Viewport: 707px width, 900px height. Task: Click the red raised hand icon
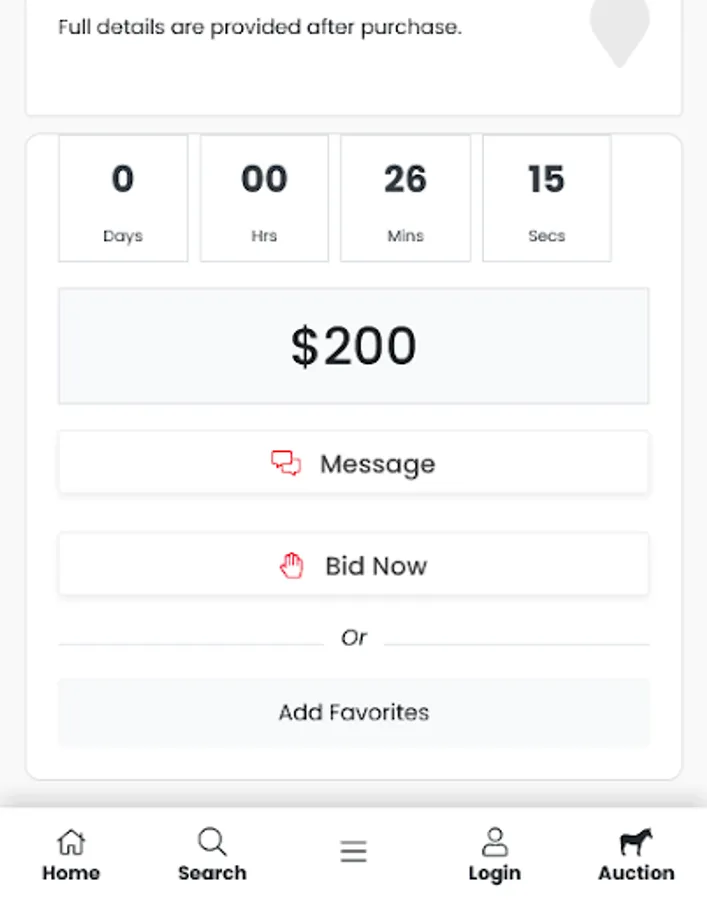(x=291, y=566)
